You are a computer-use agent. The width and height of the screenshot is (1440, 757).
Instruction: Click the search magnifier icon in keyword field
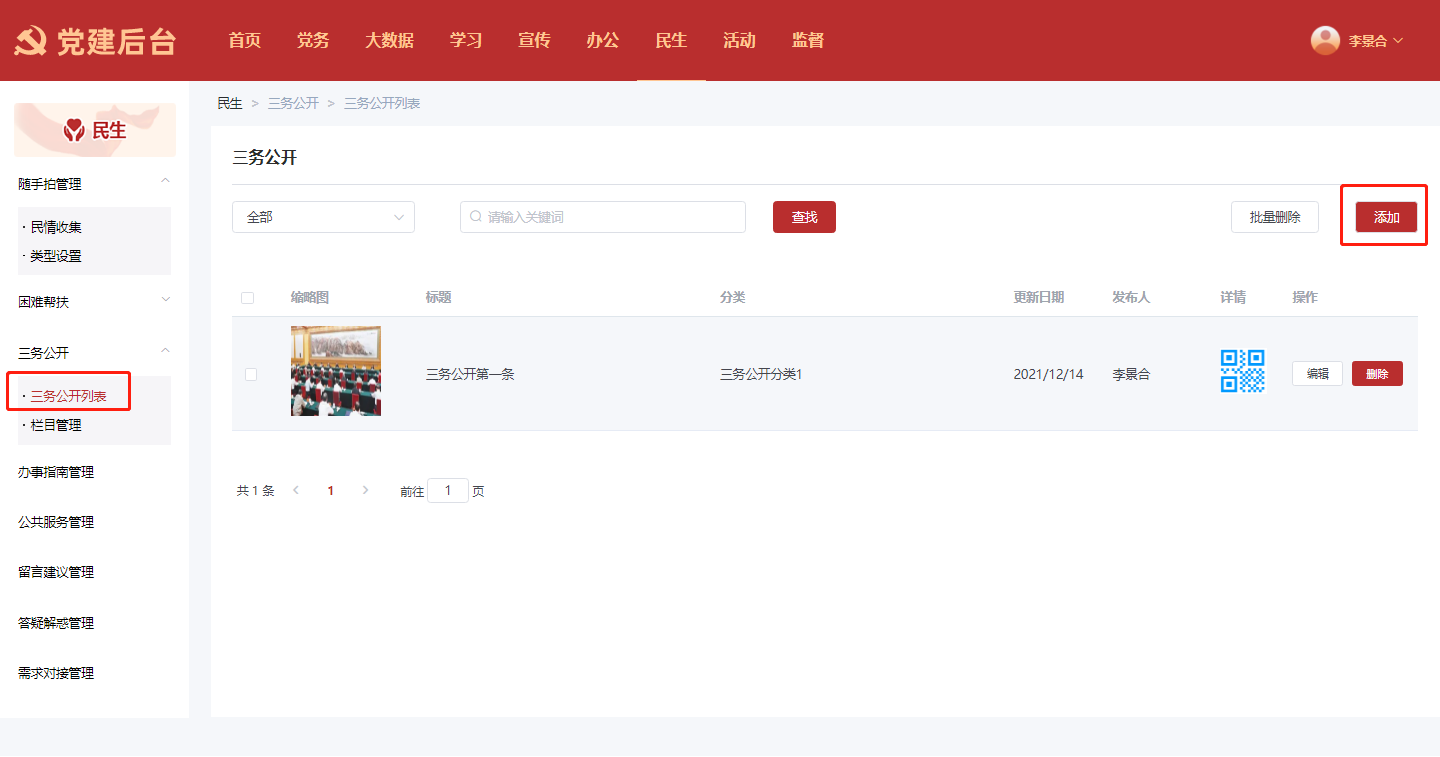[x=476, y=217]
